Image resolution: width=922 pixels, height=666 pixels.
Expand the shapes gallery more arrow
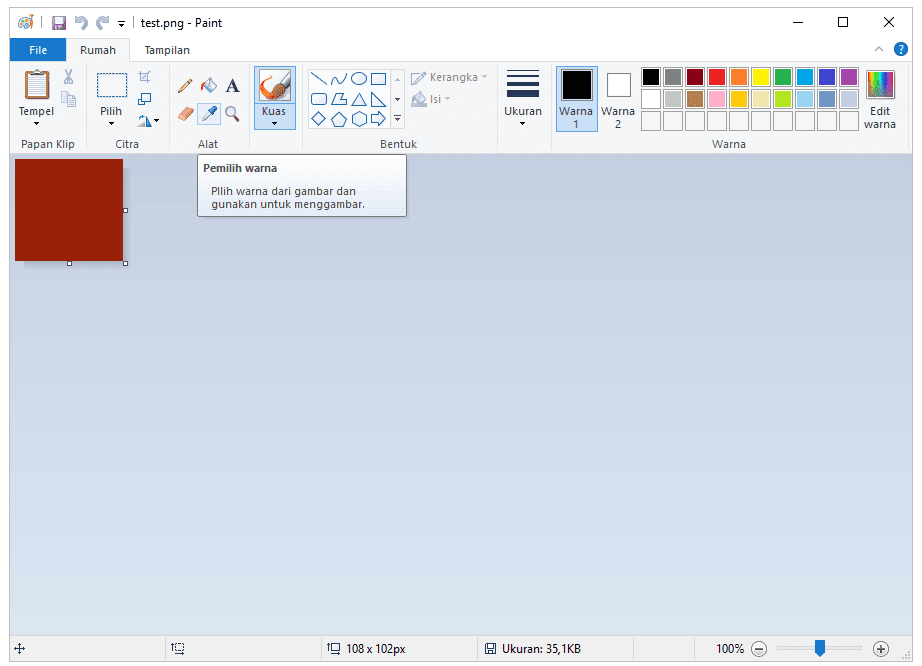click(397, 119)
